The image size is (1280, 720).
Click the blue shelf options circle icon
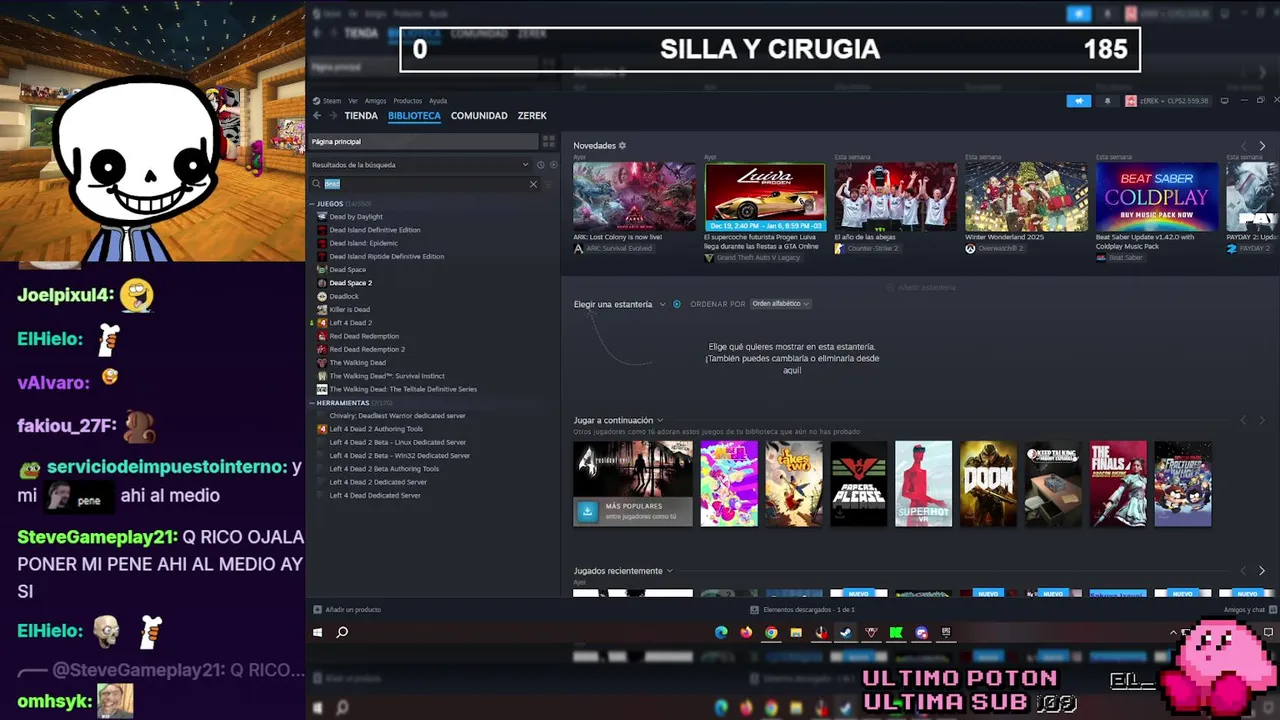click(x=677, y=304)
